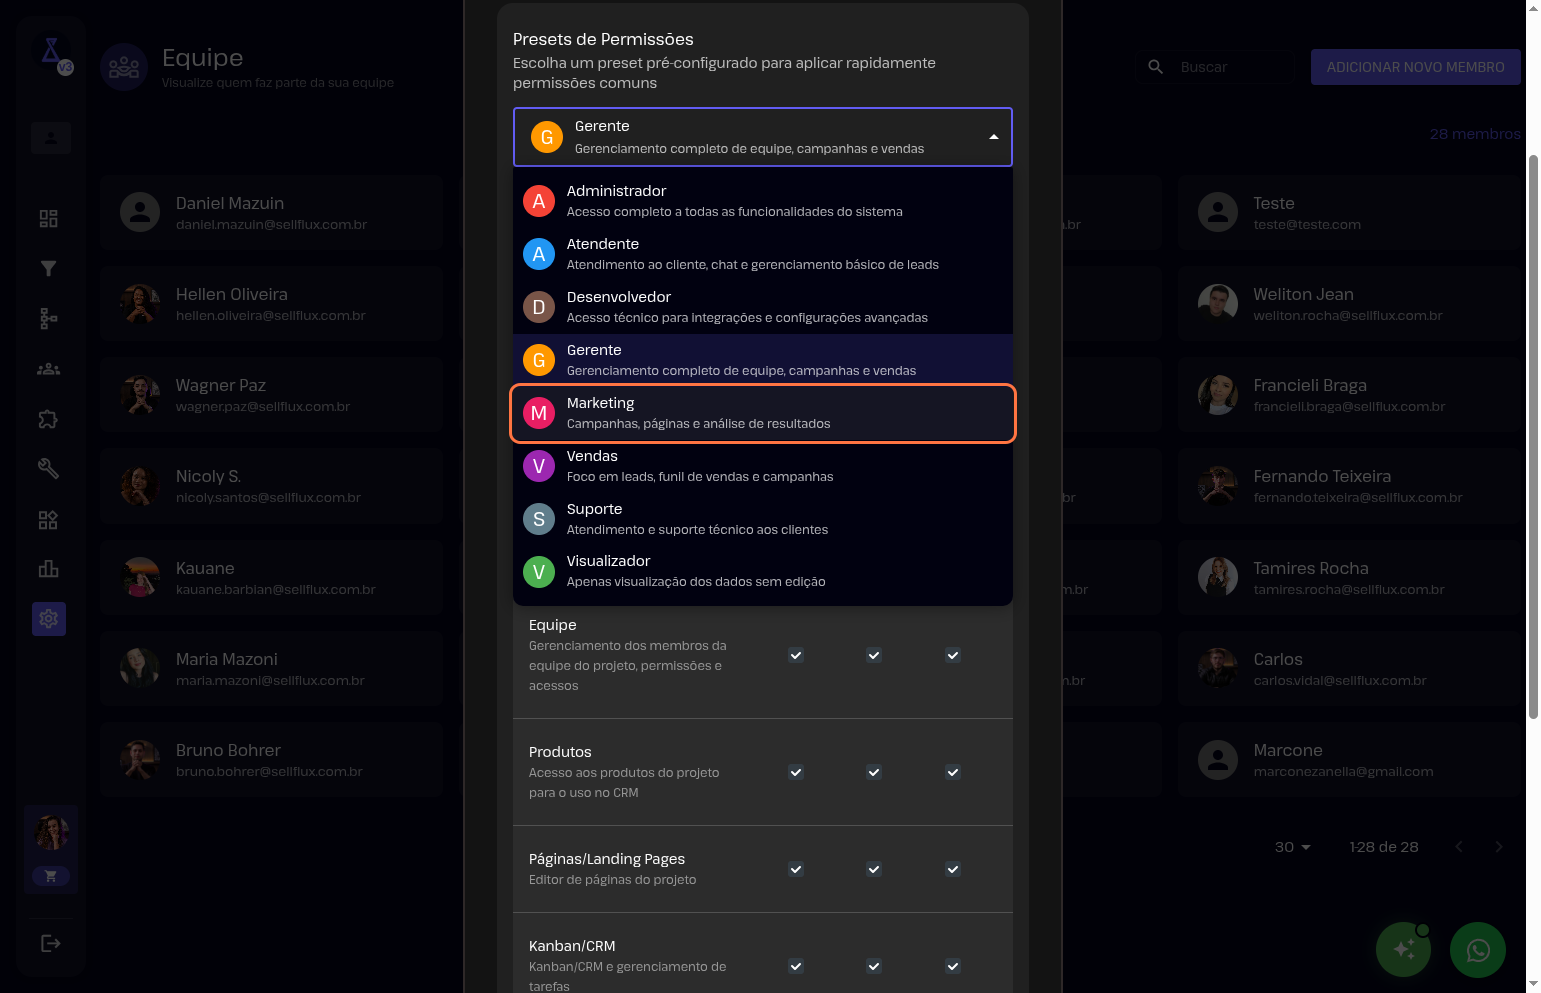Click the bar chart icon in the sidebar

click(x=48, y=569)
